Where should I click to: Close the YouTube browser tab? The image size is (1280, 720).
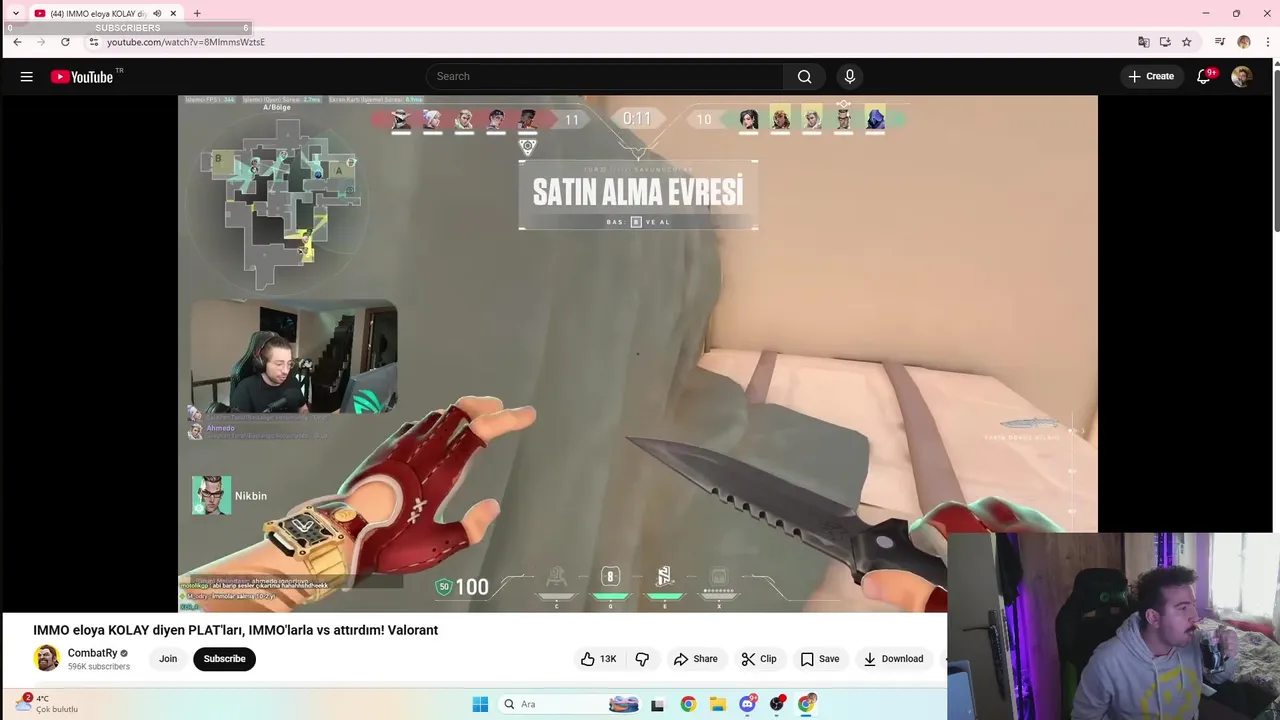(x=173, y=13)
